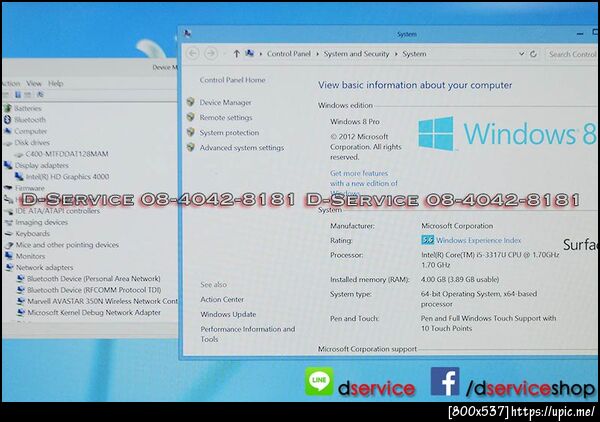
Task: Click the Up arrow in address bar
Action: 236,54
